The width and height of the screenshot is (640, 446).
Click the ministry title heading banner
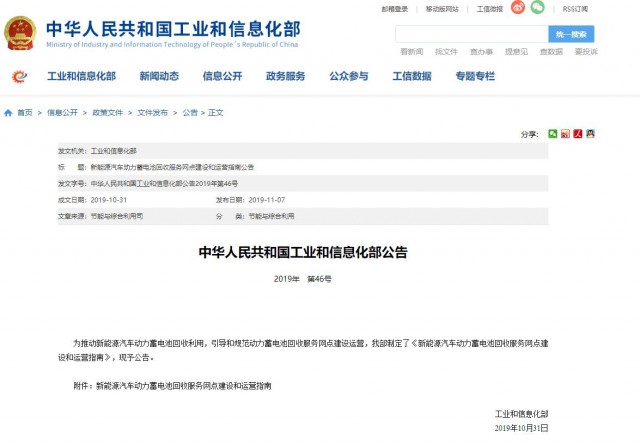pyautogui.click(x=173, y=33)
